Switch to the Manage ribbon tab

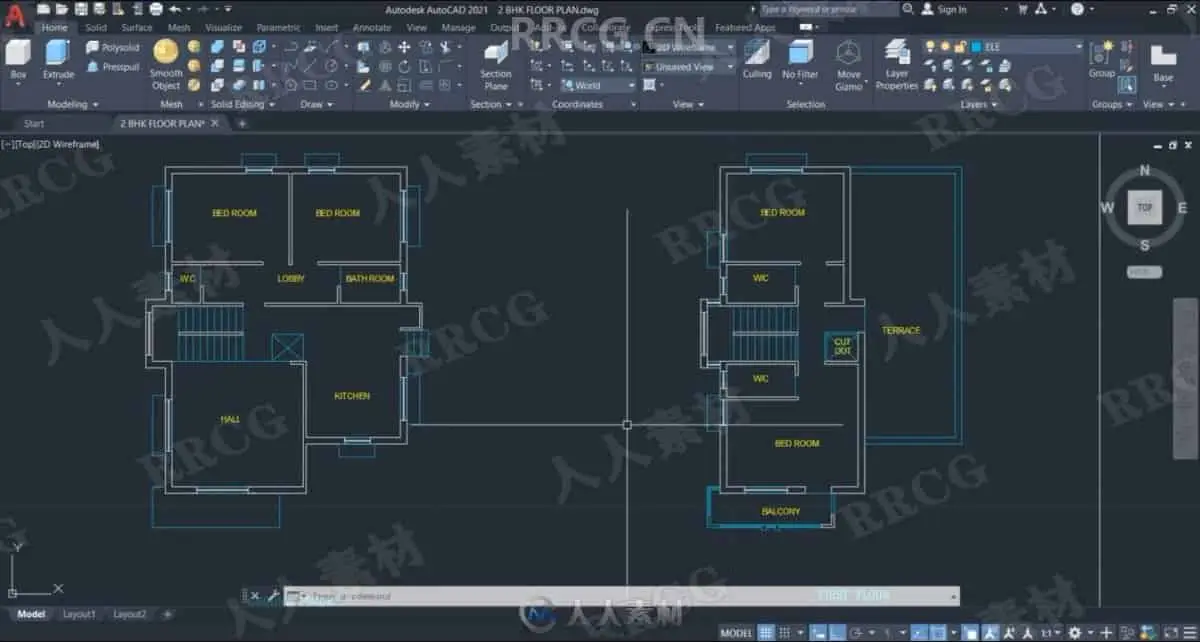click(458, 28)
